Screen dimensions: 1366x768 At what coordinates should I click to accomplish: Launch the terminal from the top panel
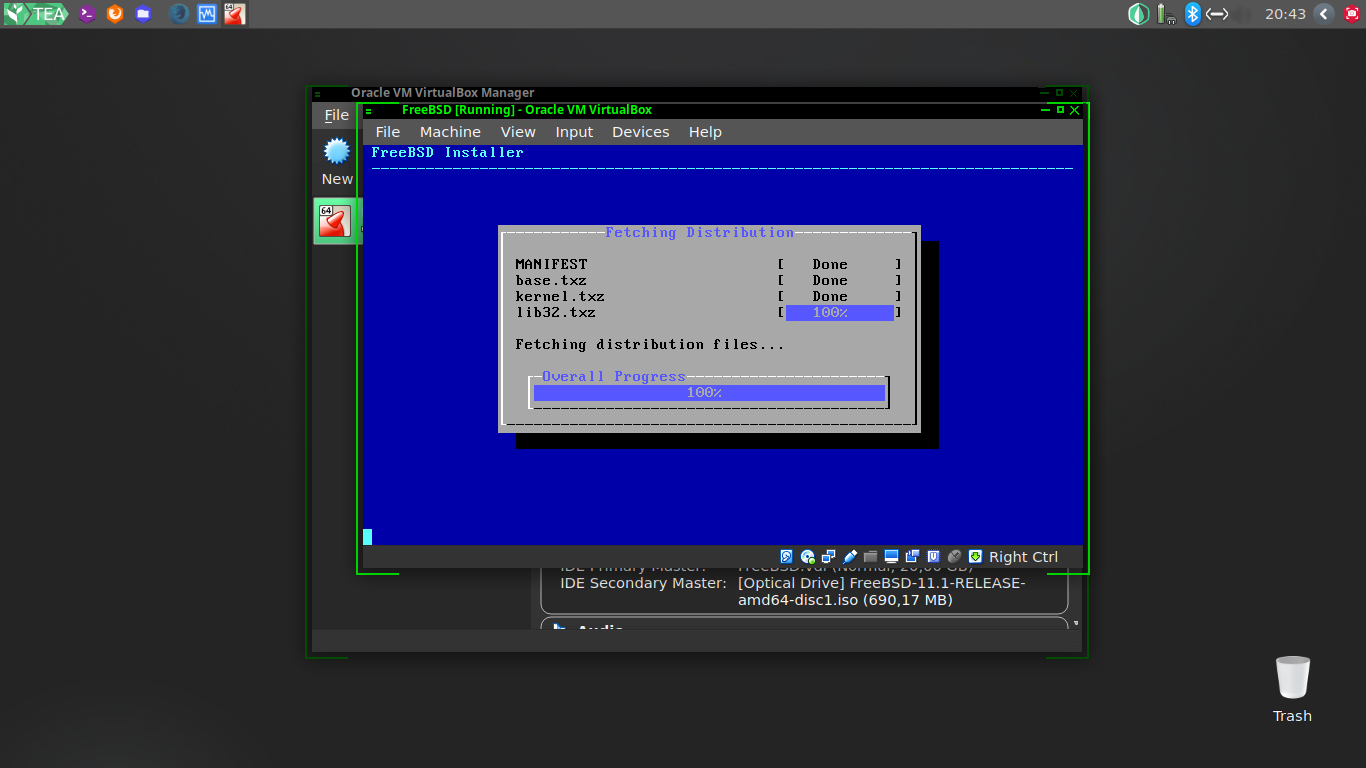[87, 14]
